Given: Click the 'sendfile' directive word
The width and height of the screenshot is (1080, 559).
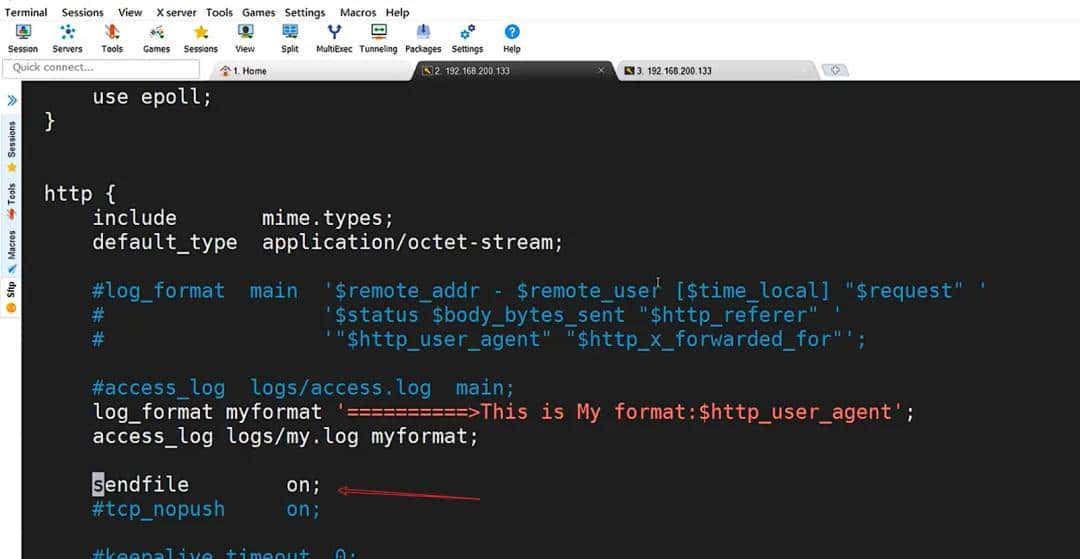Looking at the screenshot, I should [141, 485].
